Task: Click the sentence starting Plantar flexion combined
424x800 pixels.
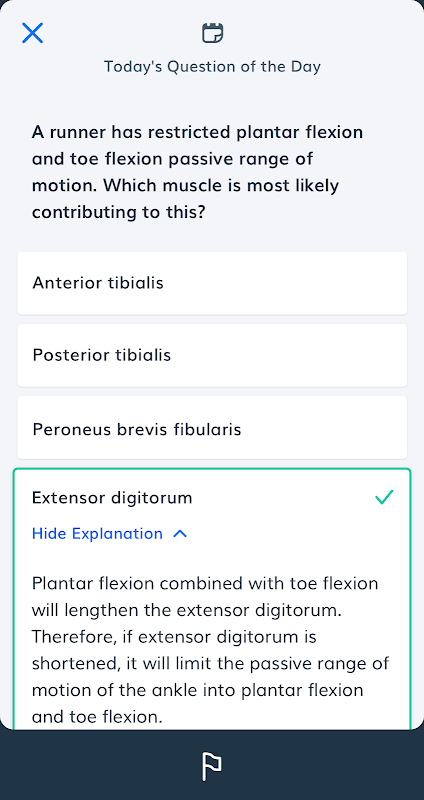Action: [205, 596]
